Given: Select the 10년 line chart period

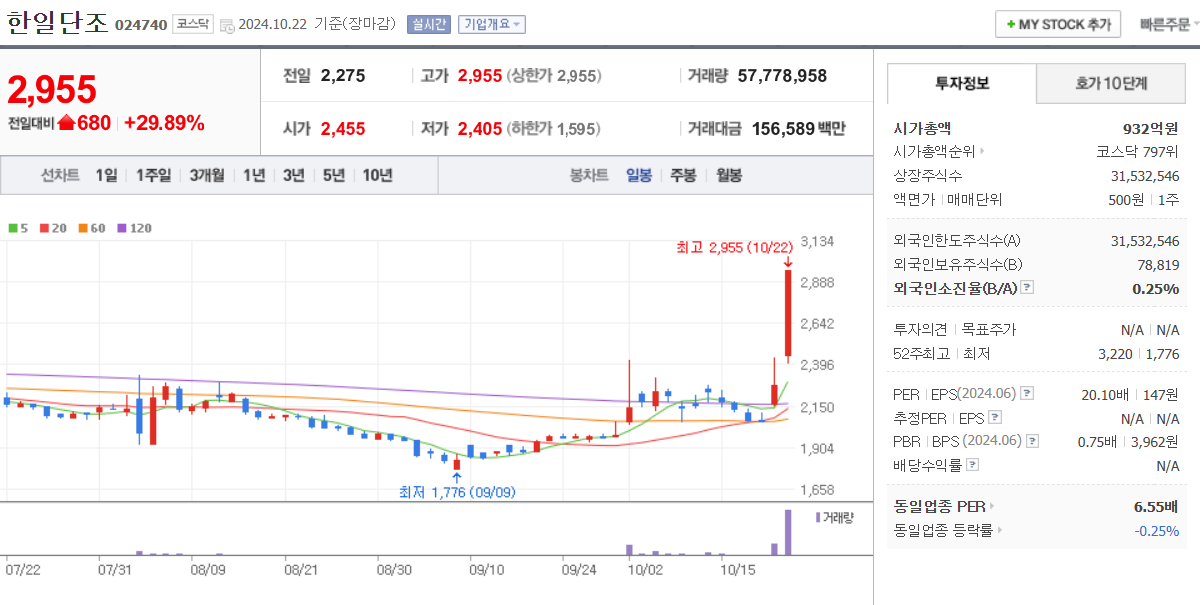Looking at the screenshot, I should pyautogui.click(x=377, y=175).
